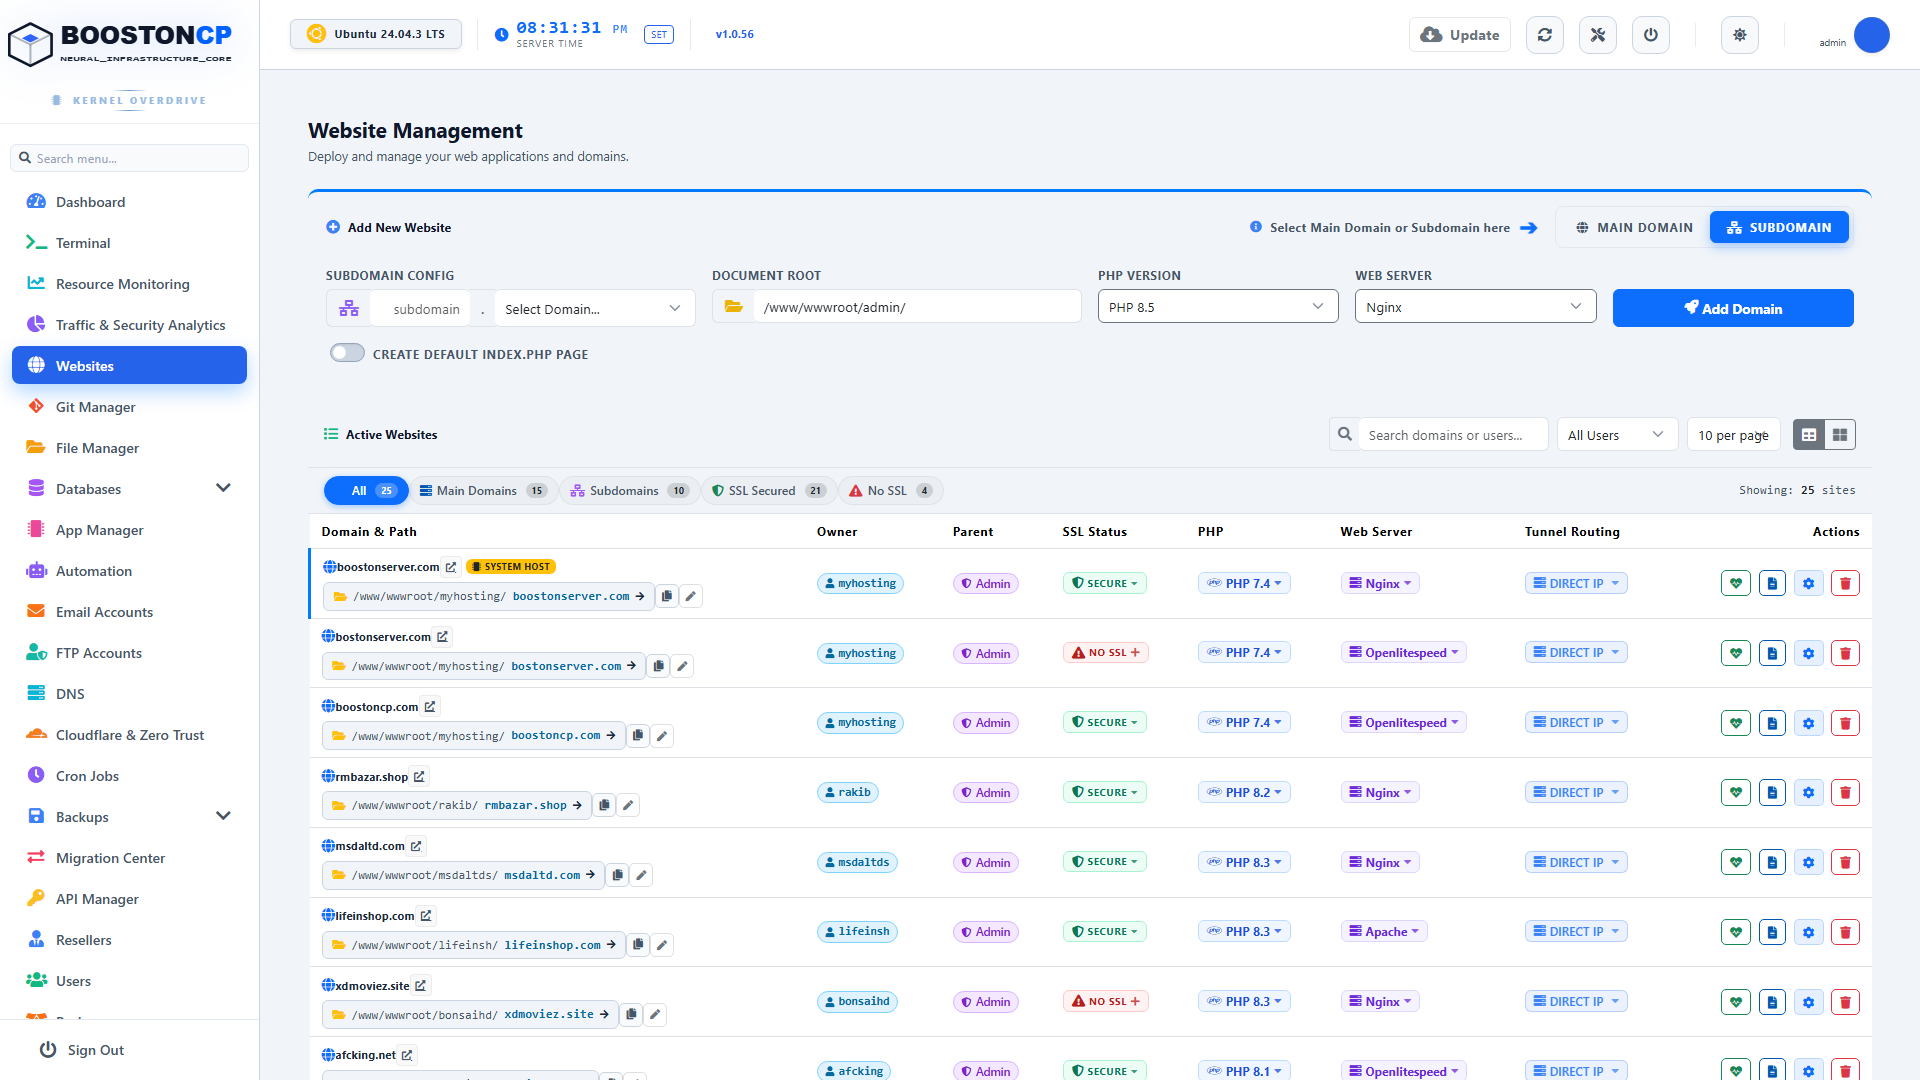The image size is (1920, 1080).
Task: Click NO SSL badge for xdmoviez.site
Action: [x=1106, y=1001]
